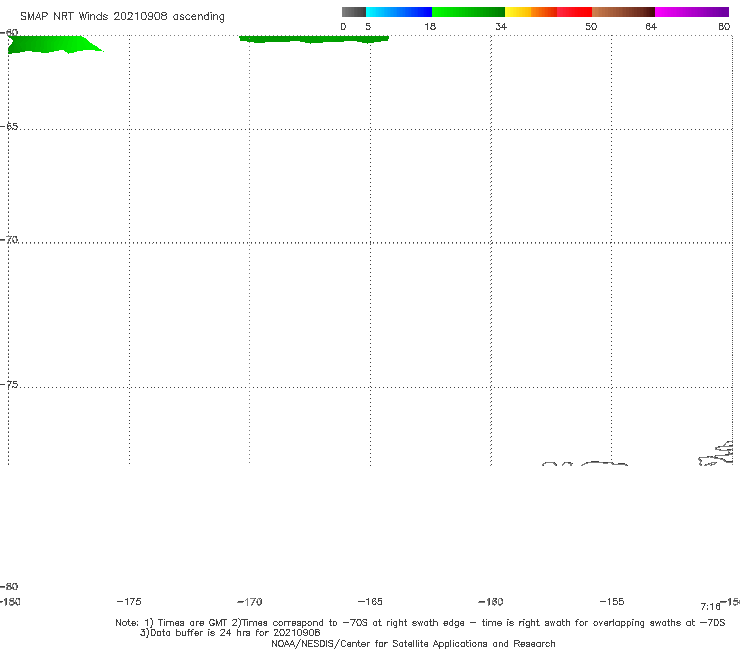Click the green wind swath between -170 and -165

coord(314,39)
